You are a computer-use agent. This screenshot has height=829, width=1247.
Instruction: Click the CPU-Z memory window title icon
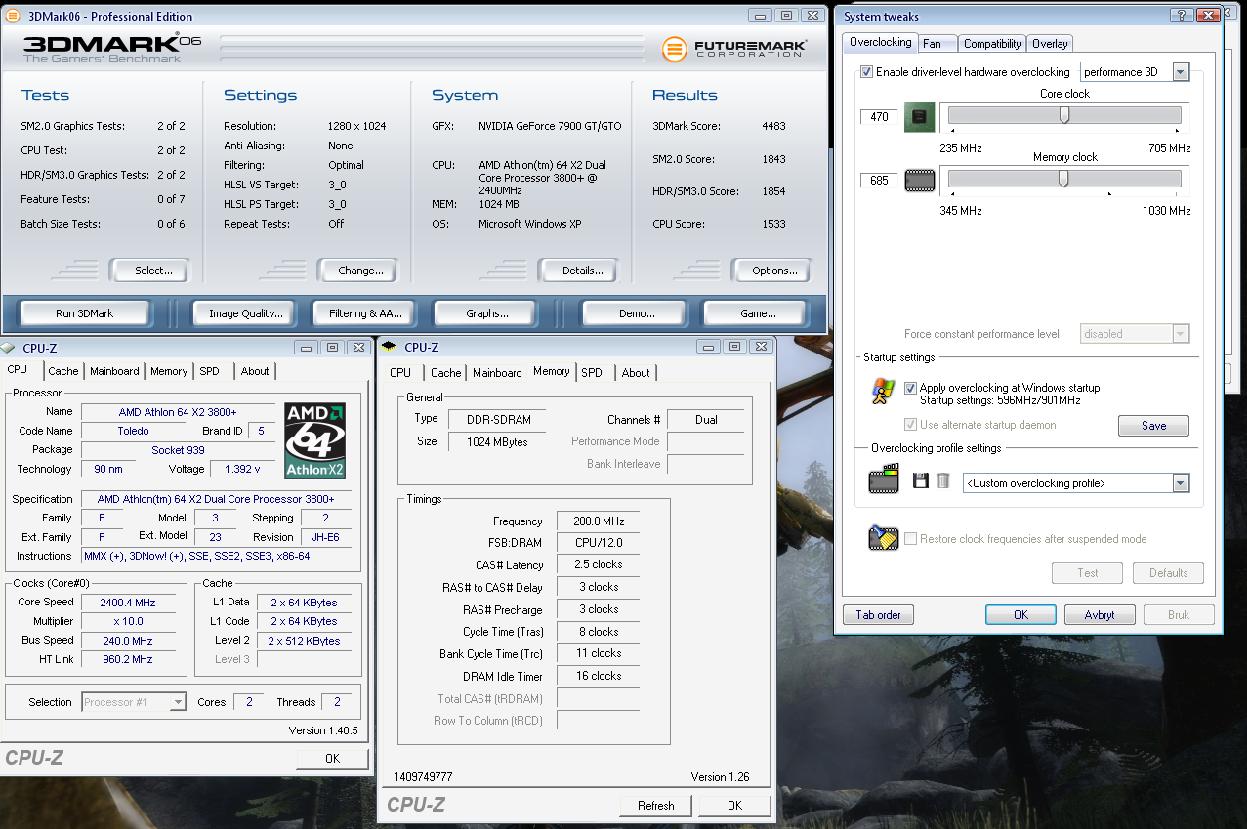(x=389, y=347)
